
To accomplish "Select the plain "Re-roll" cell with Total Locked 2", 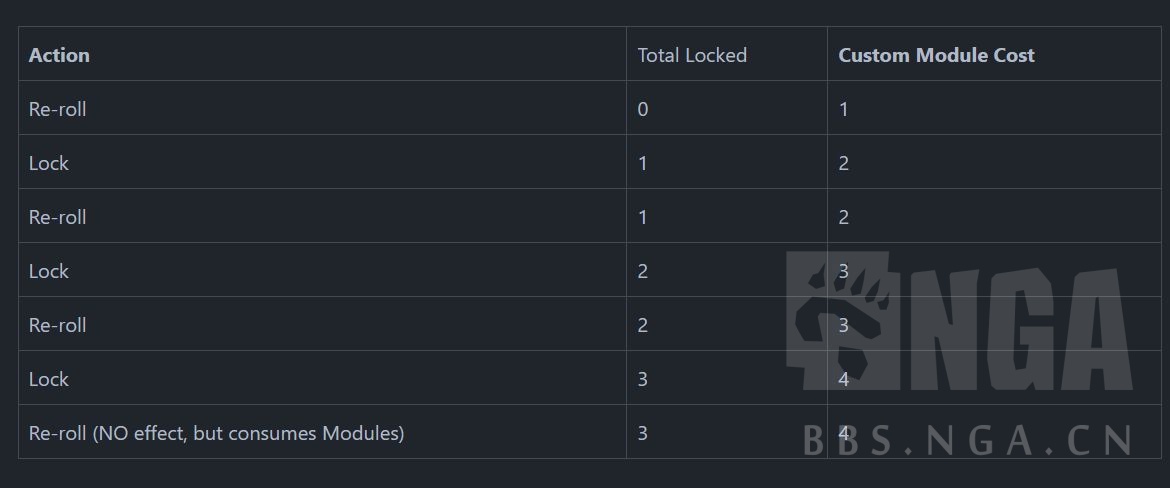I will (x=57, y=325).
